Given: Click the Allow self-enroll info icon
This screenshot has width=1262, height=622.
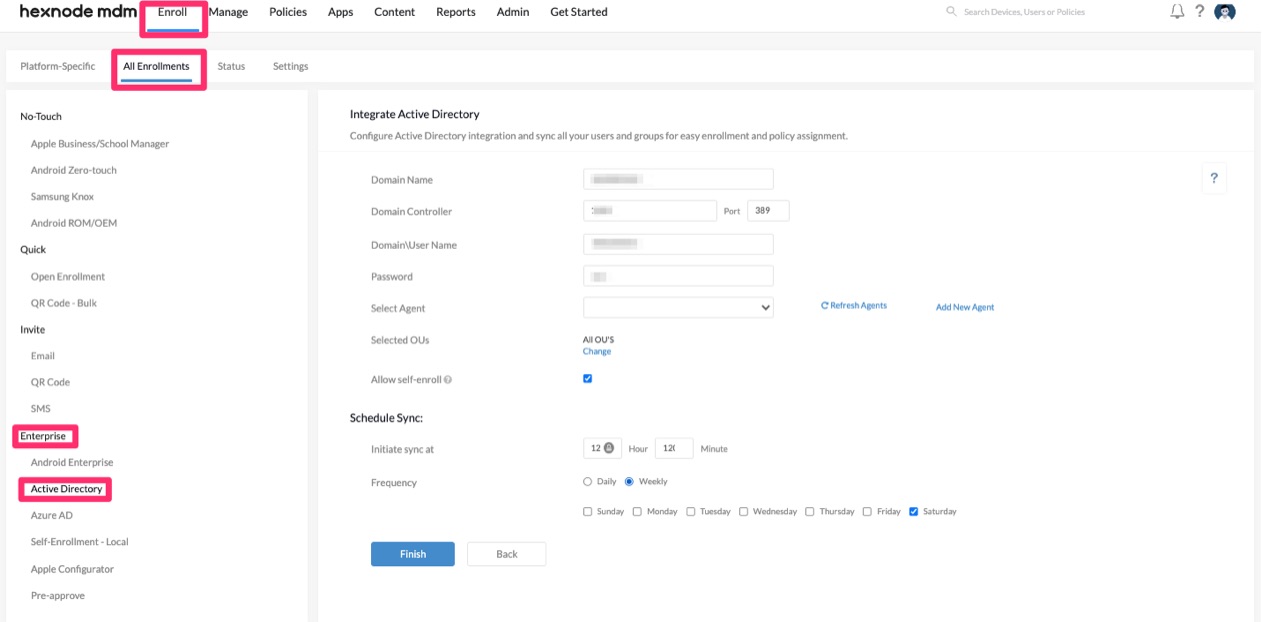Looking at the screenshot, I should tap(448, 380).
